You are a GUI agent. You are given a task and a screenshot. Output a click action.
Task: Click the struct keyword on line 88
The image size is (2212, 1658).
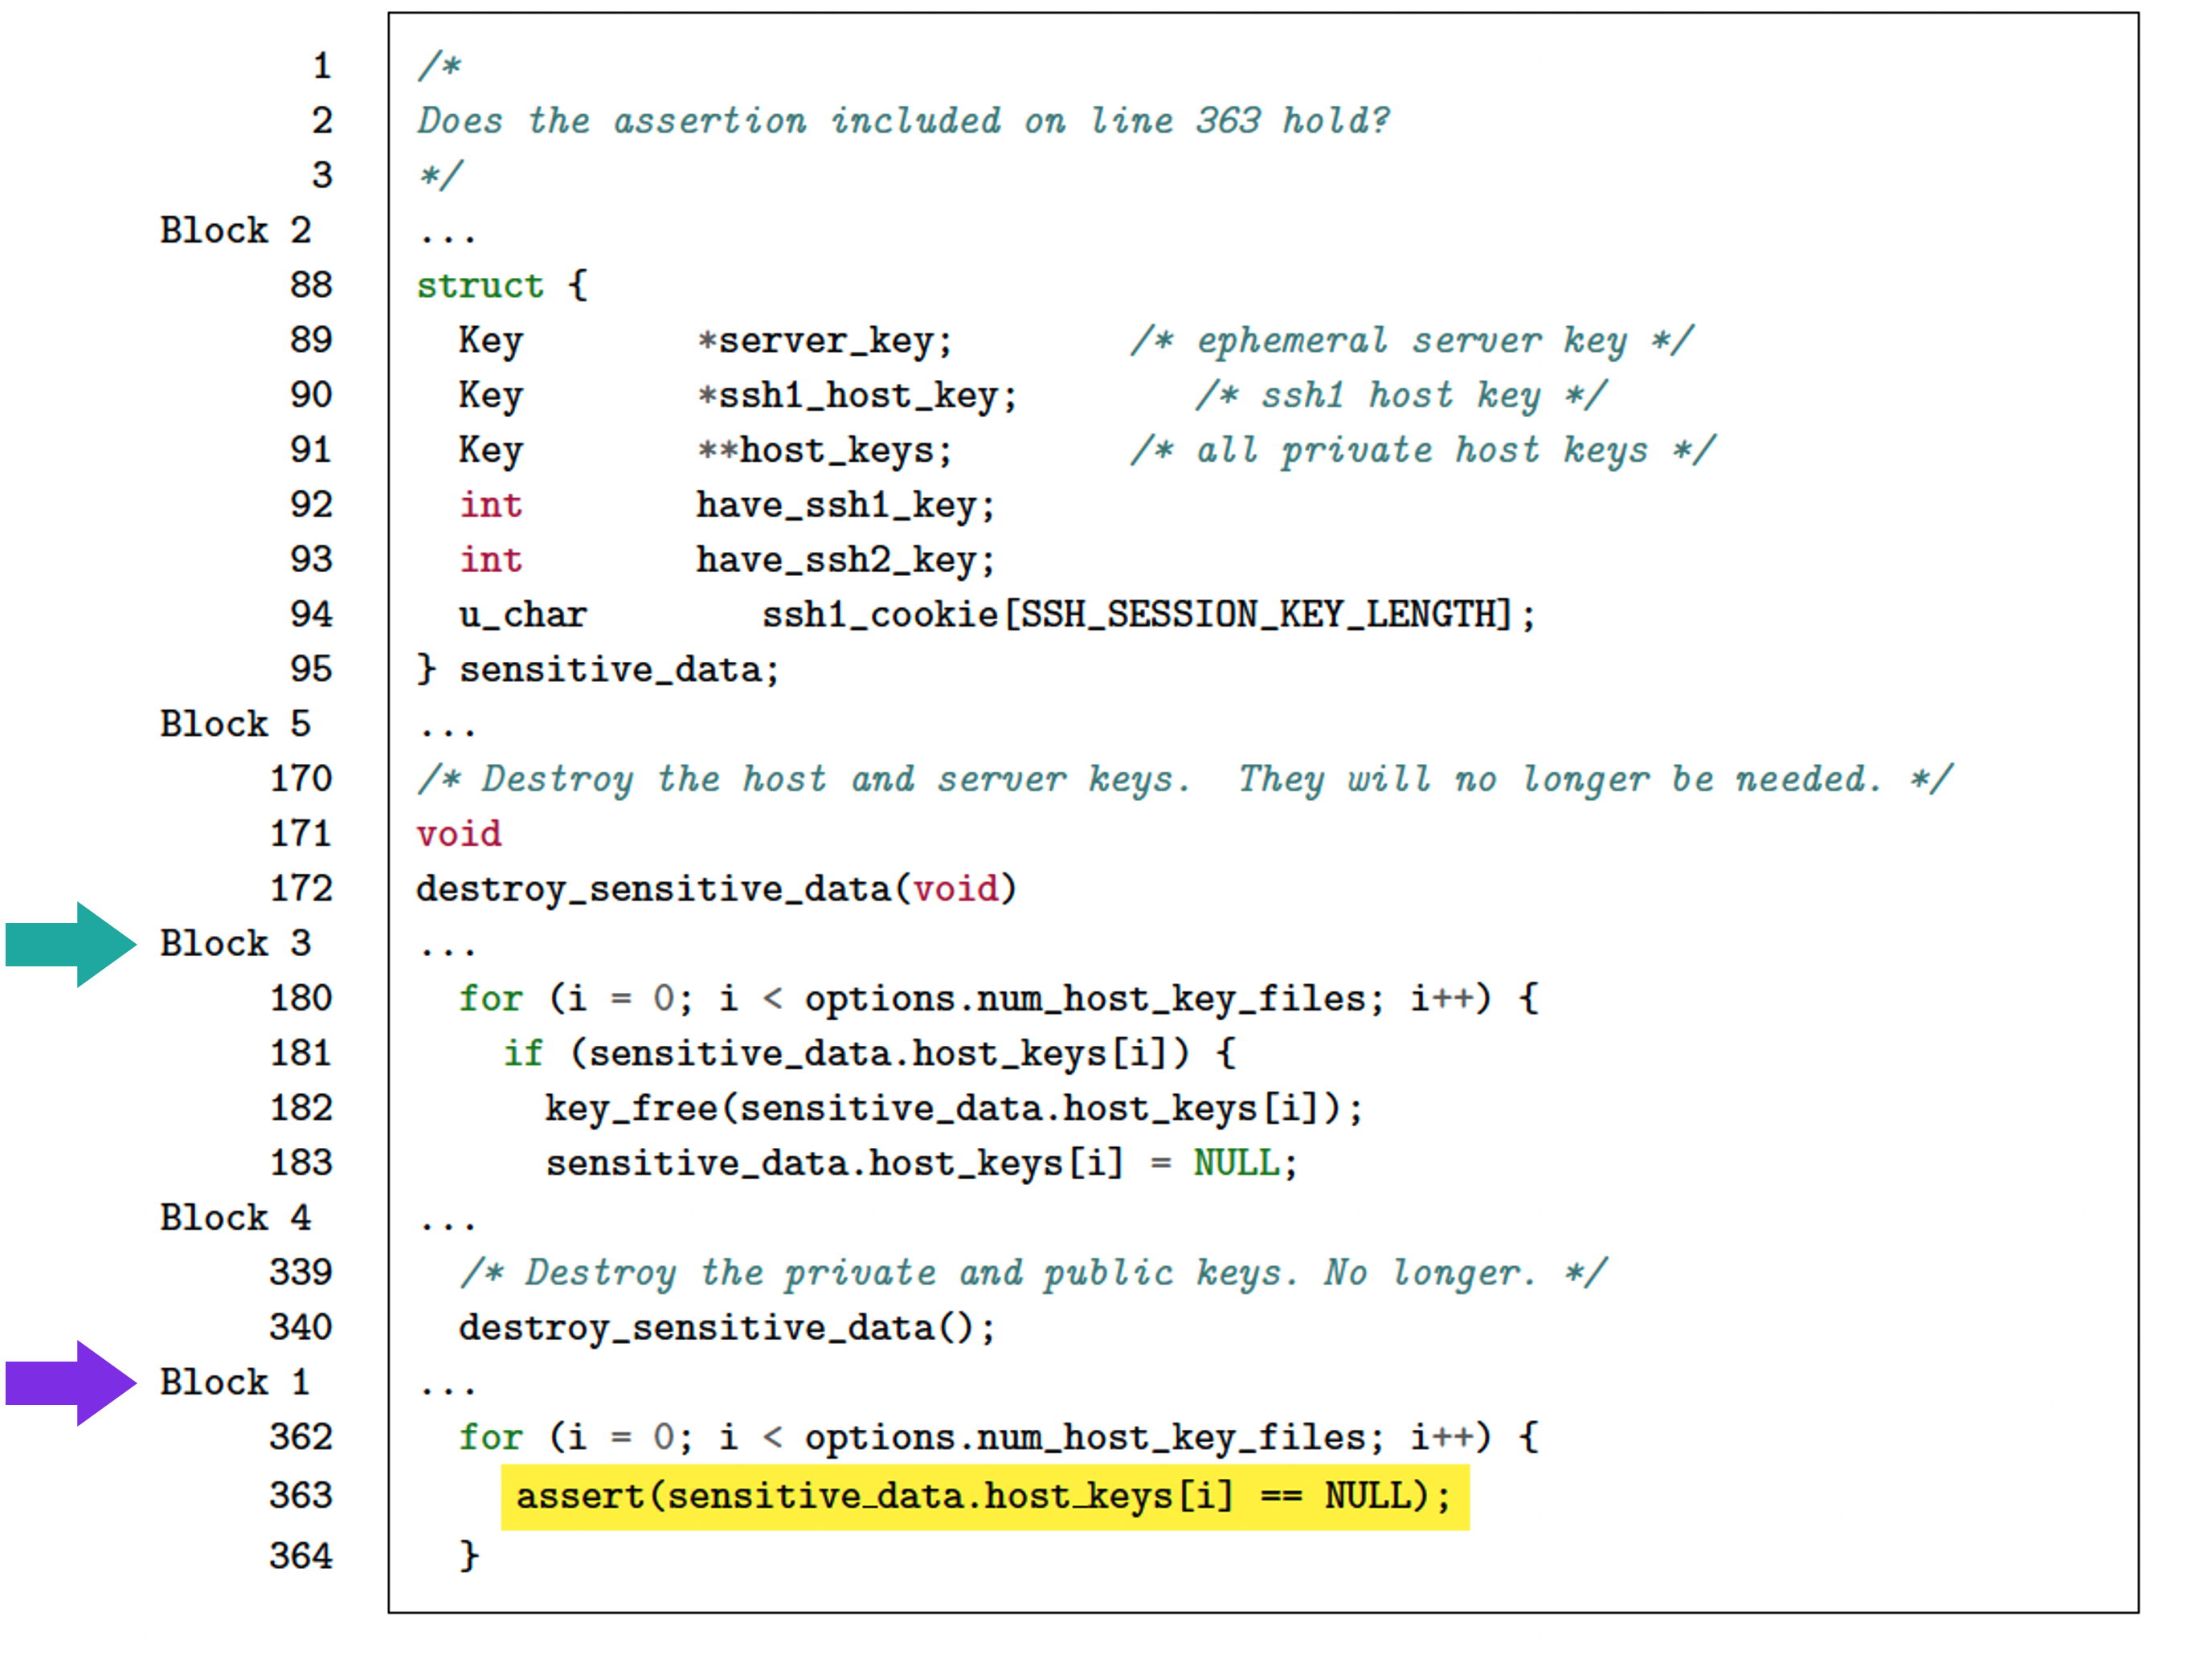pyautogui.click(x=480, y=286)
